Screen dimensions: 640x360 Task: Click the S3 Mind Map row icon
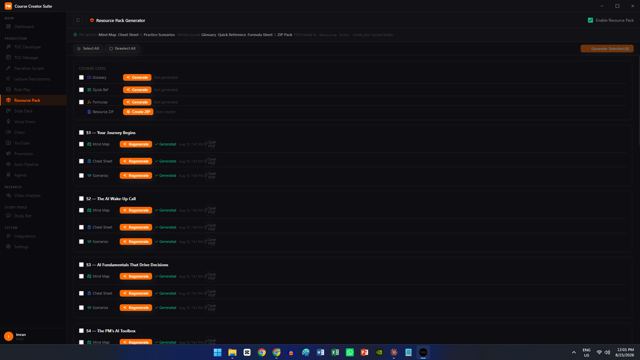[89, 276]
